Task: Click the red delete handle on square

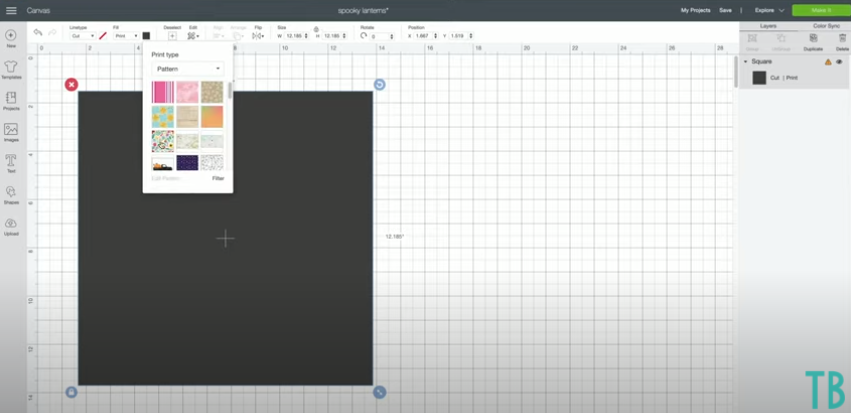Action: point(72,85)
